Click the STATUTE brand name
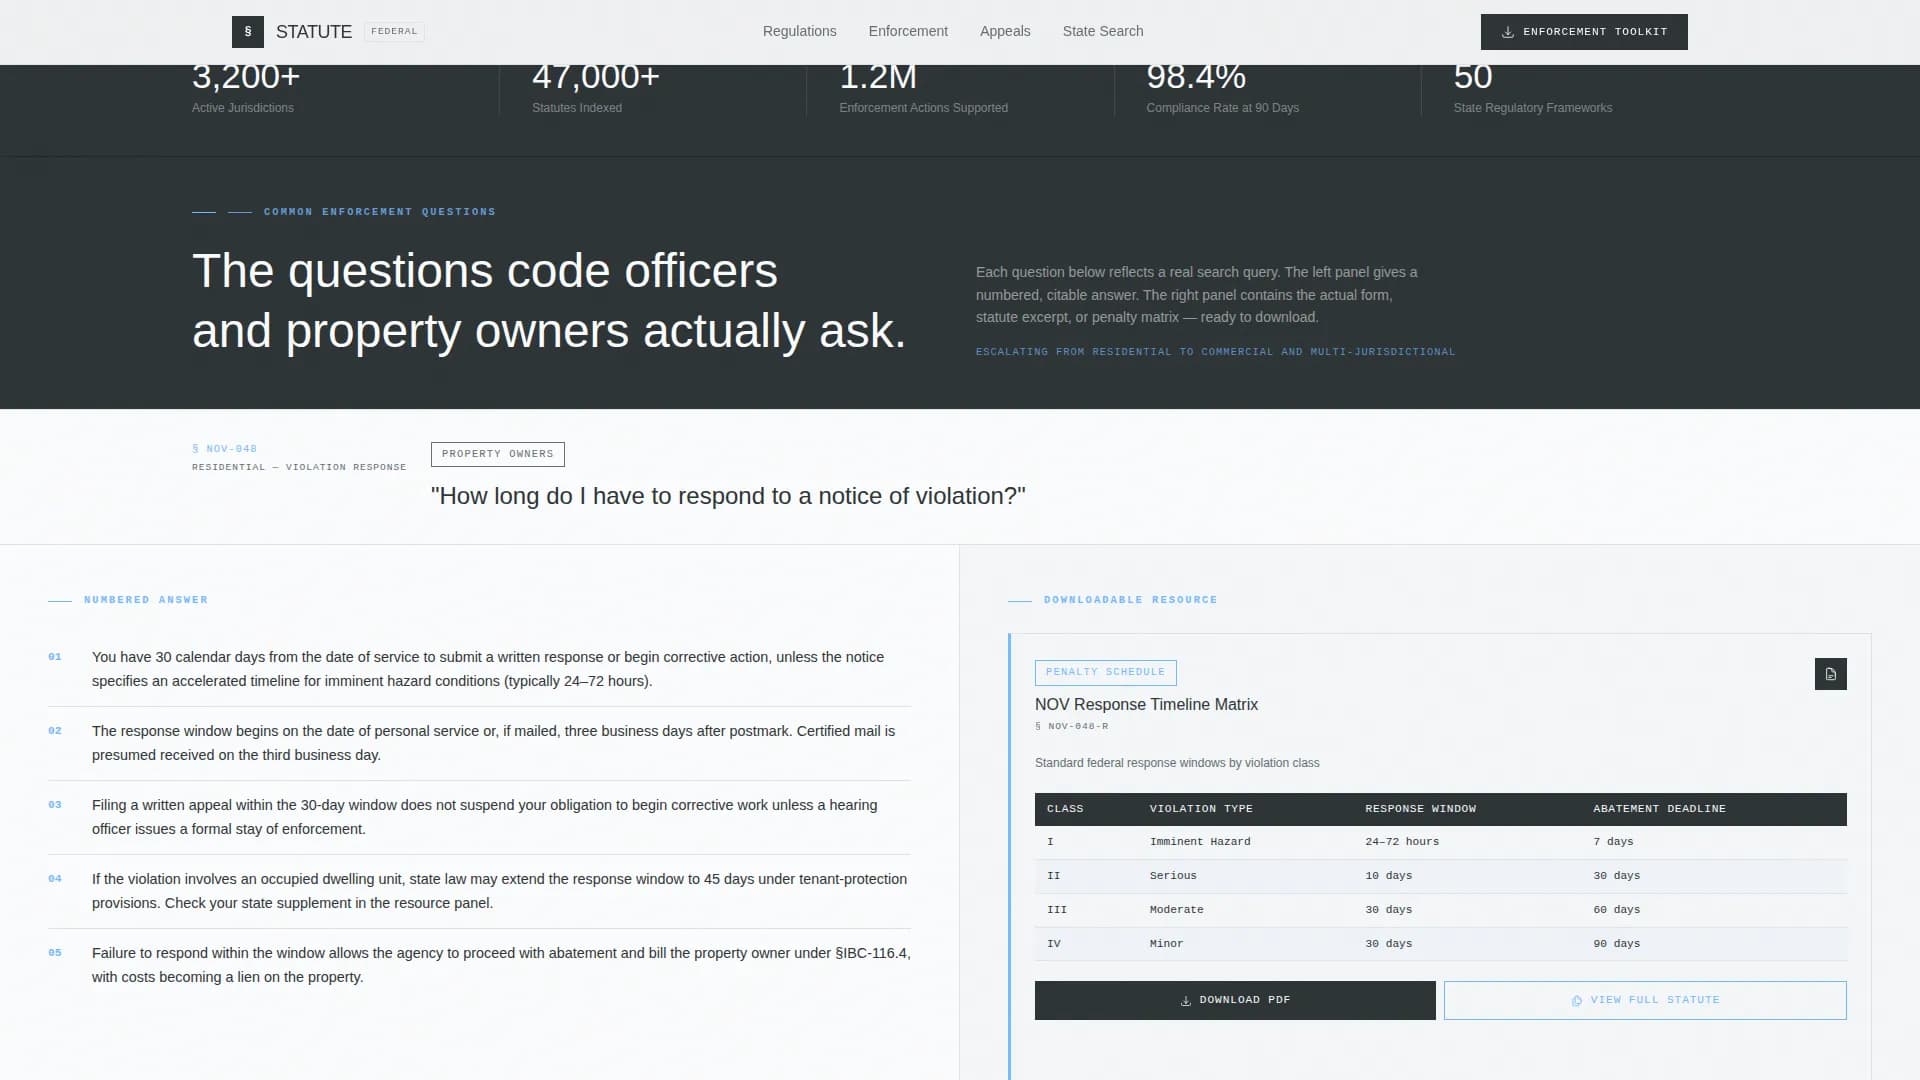This screenshot has width=1920, height=1080. point(314,32)
